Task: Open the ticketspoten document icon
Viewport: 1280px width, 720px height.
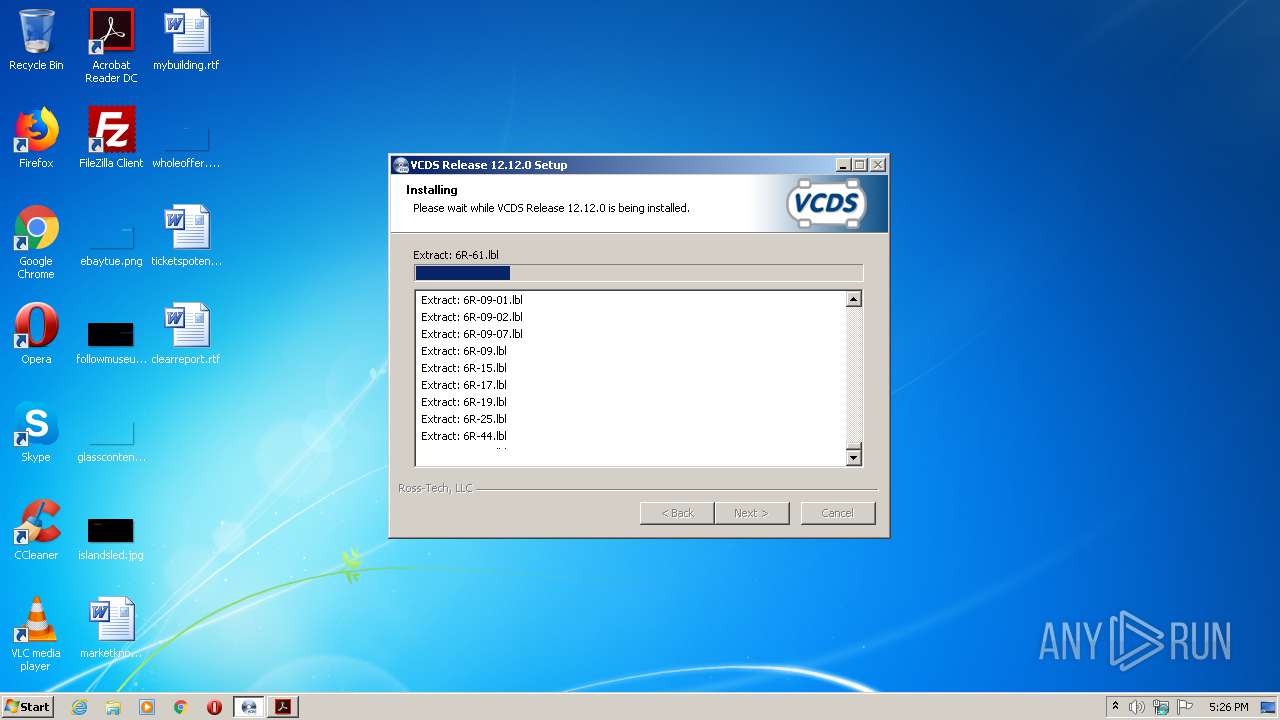Action: (x=186, y=236)
